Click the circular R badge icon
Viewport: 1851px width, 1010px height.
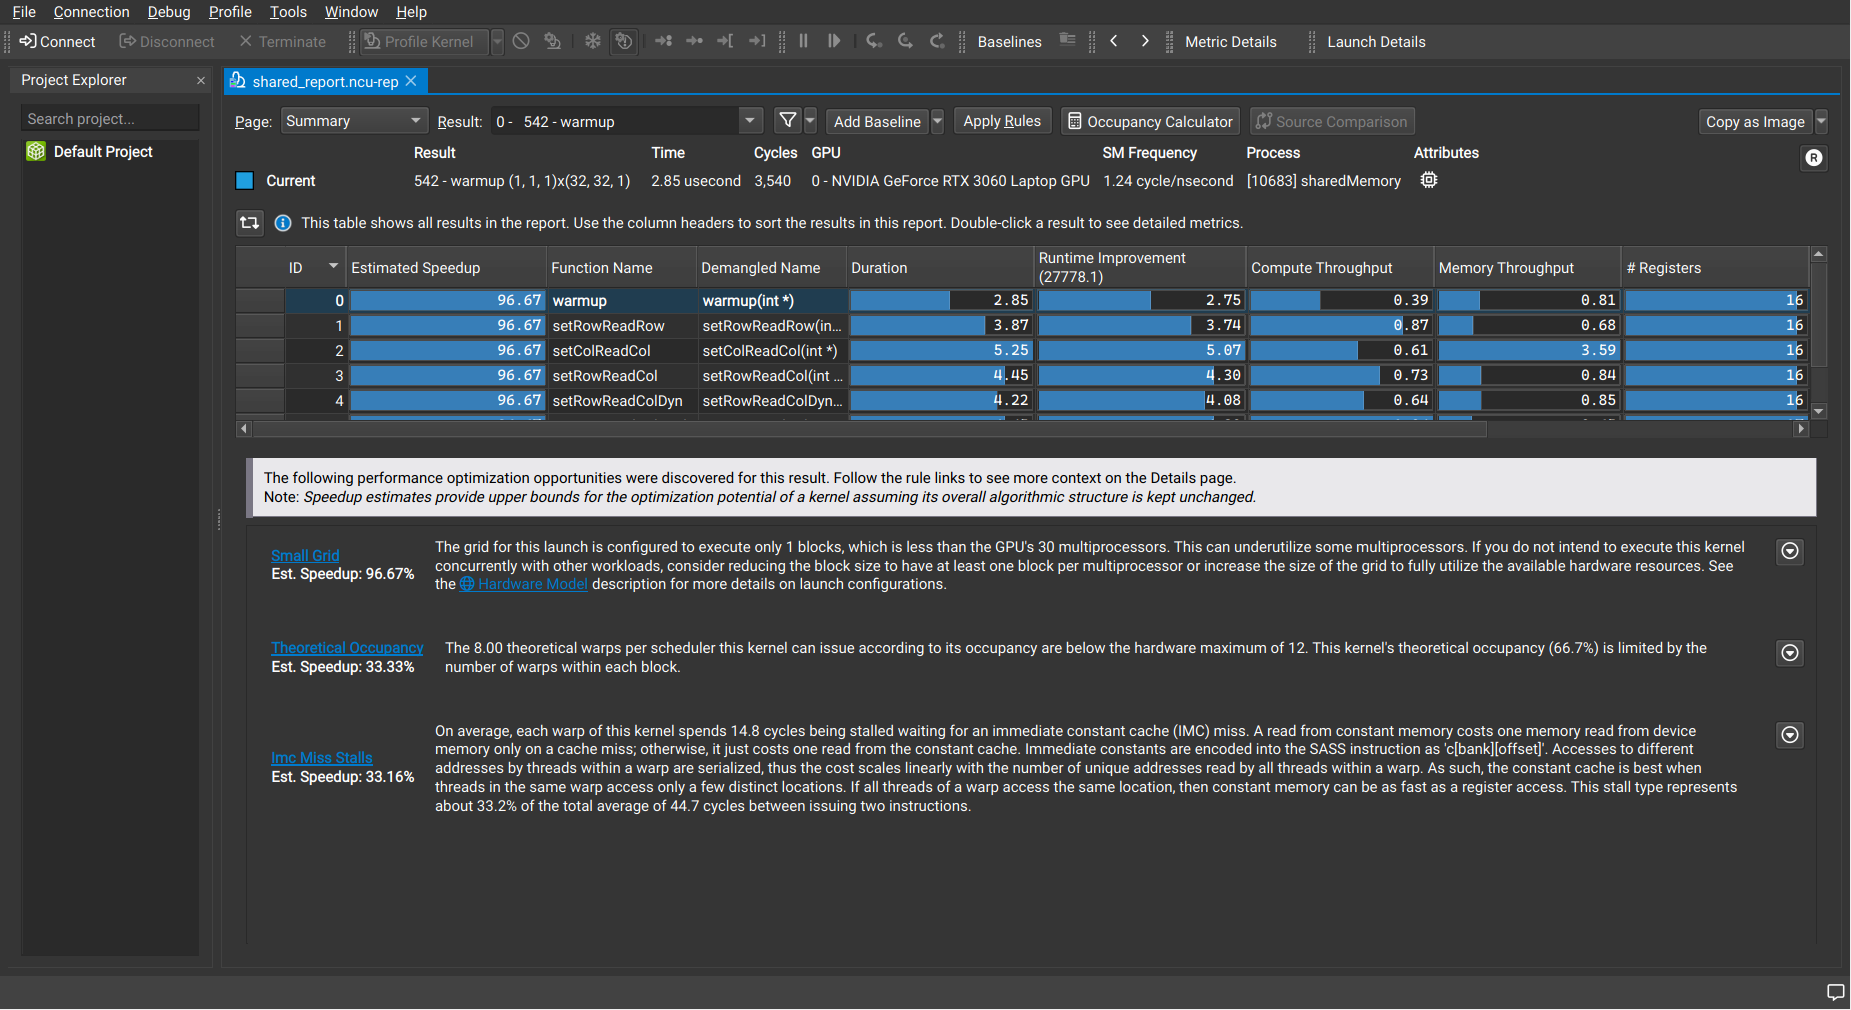pyautogui.click(x=1813, y=158)
